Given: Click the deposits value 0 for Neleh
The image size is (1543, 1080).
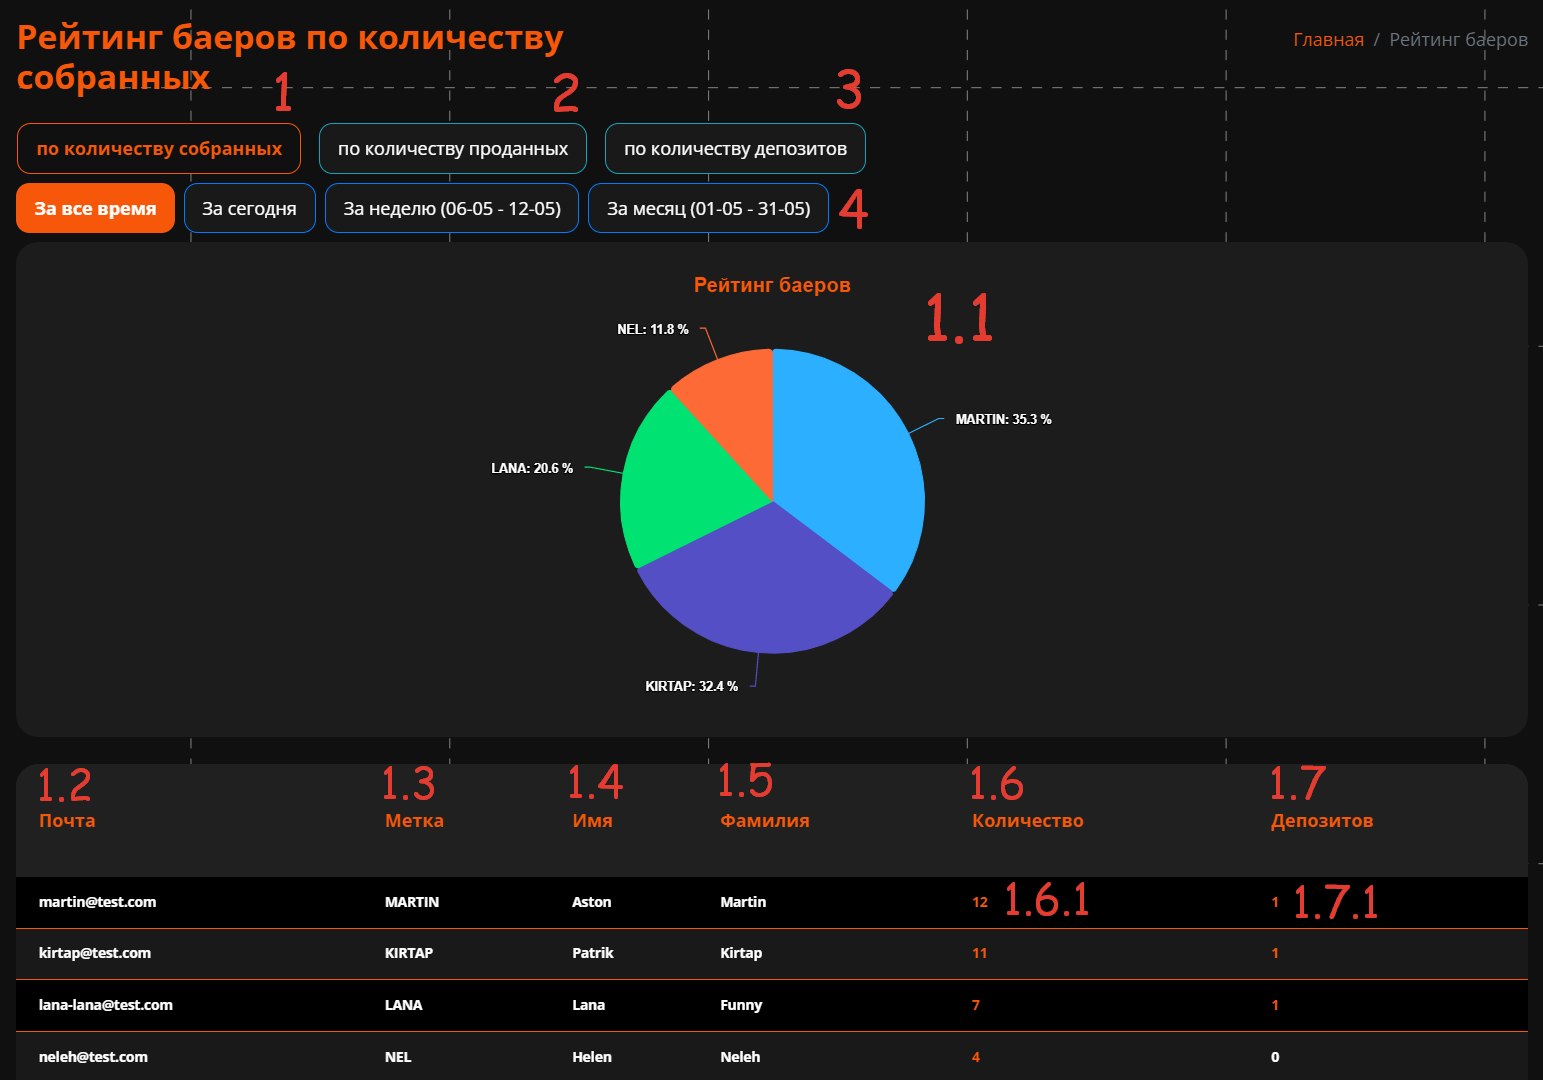Looking at the screenshot, I should pyautogui.click(x=1275, y=1057).
